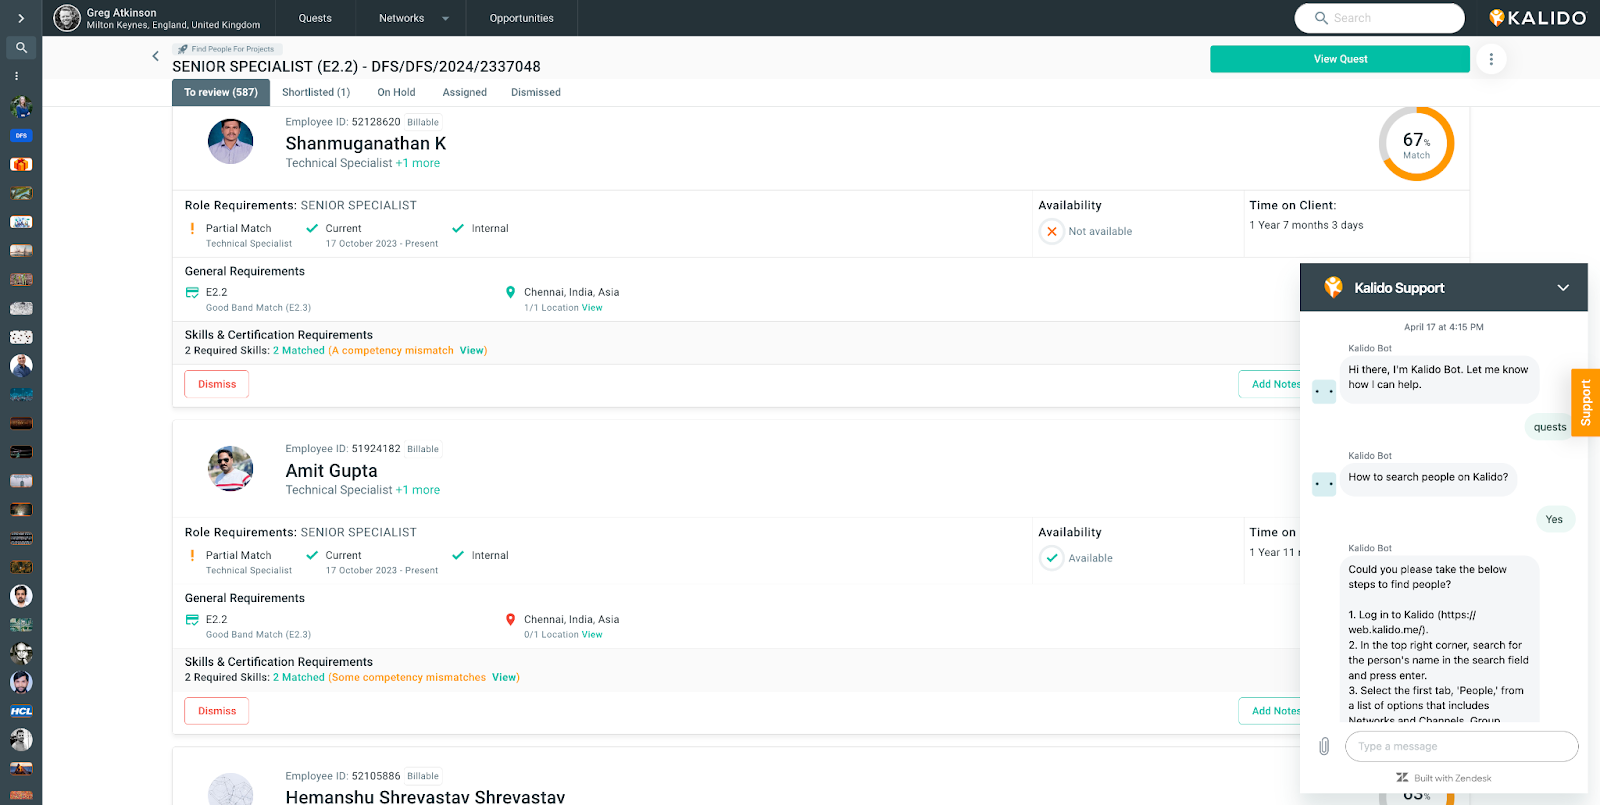Click the attachment paperclip icon in chat
Viewport: 1600px width, 805px height.
click(x=1324, y=746)
